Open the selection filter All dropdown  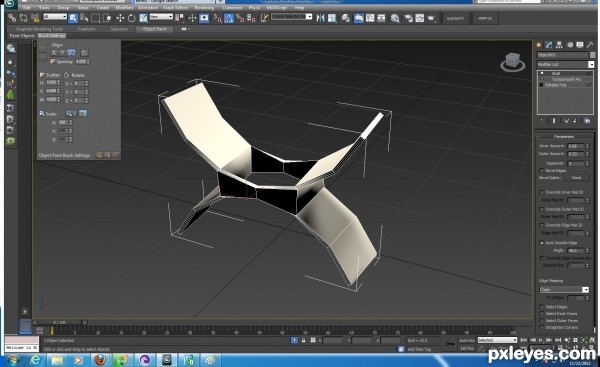pyautogui.click(x=55, y=16)
